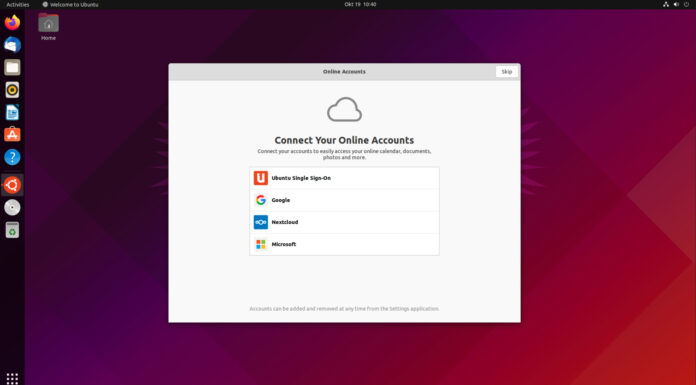Click the Online Accounts title bar
Viewport: 696px width, 385px height.
344,71
